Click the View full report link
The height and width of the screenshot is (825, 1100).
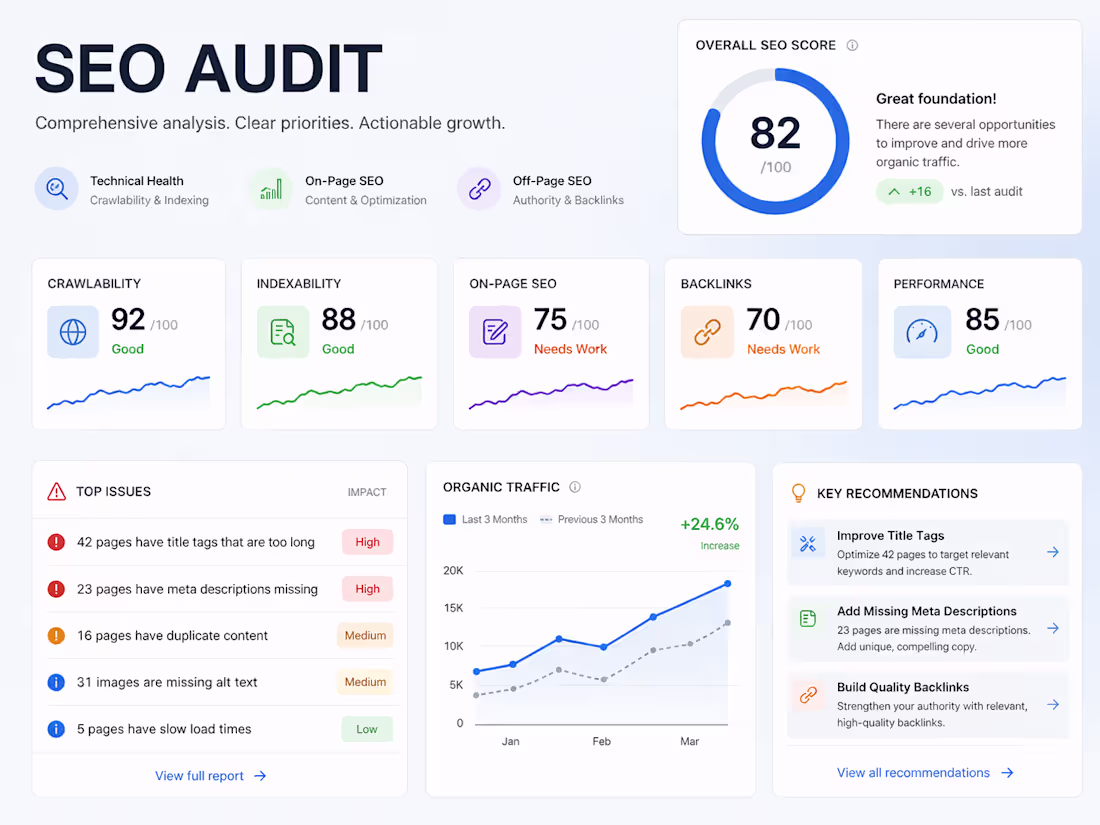click(x=210, y=775)
